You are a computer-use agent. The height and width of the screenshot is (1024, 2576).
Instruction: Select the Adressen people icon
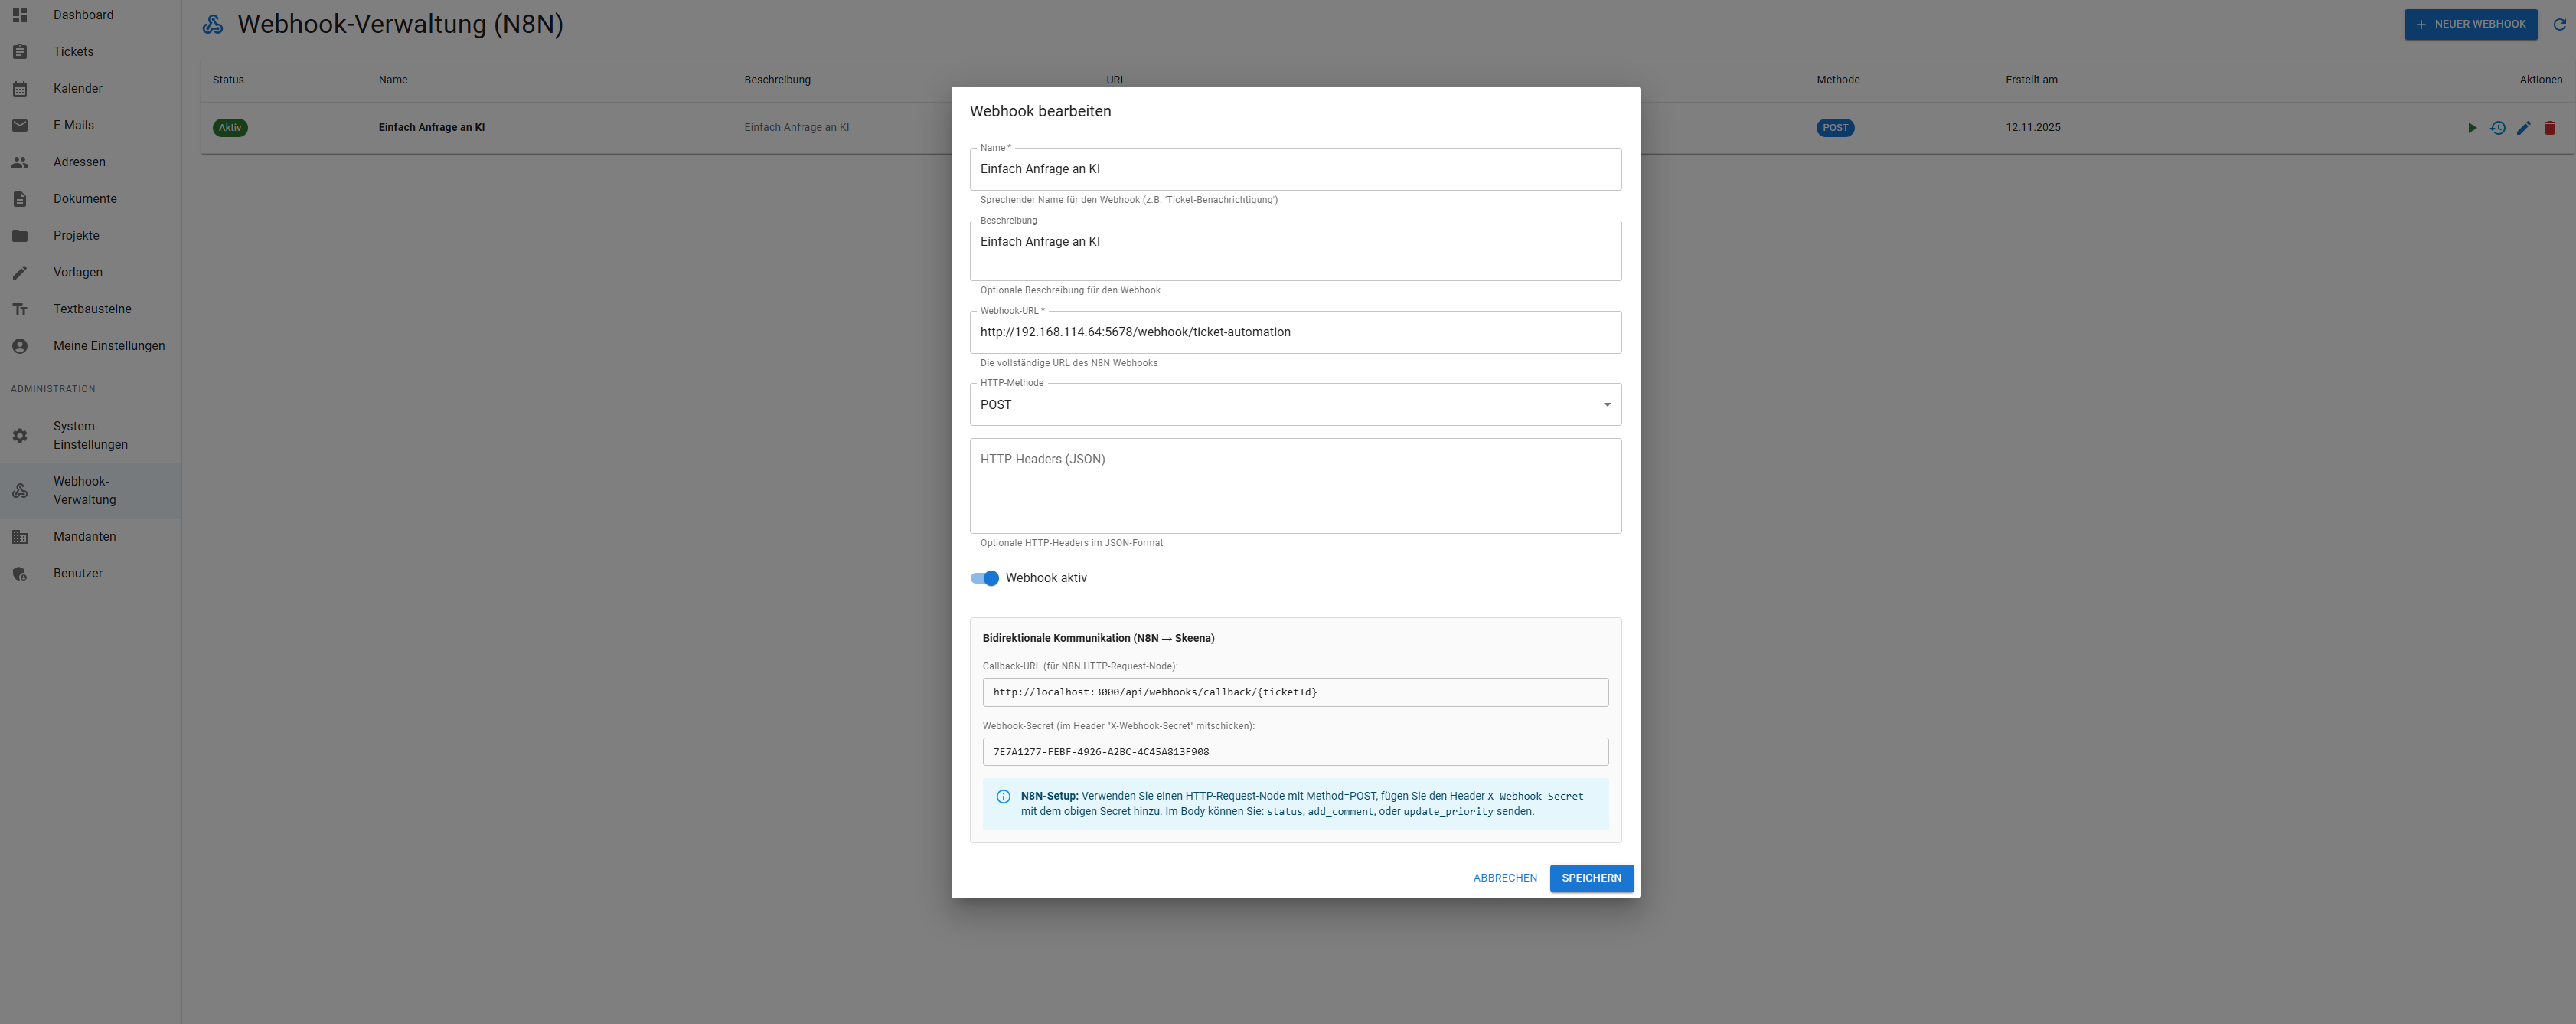tap(20, 161)
